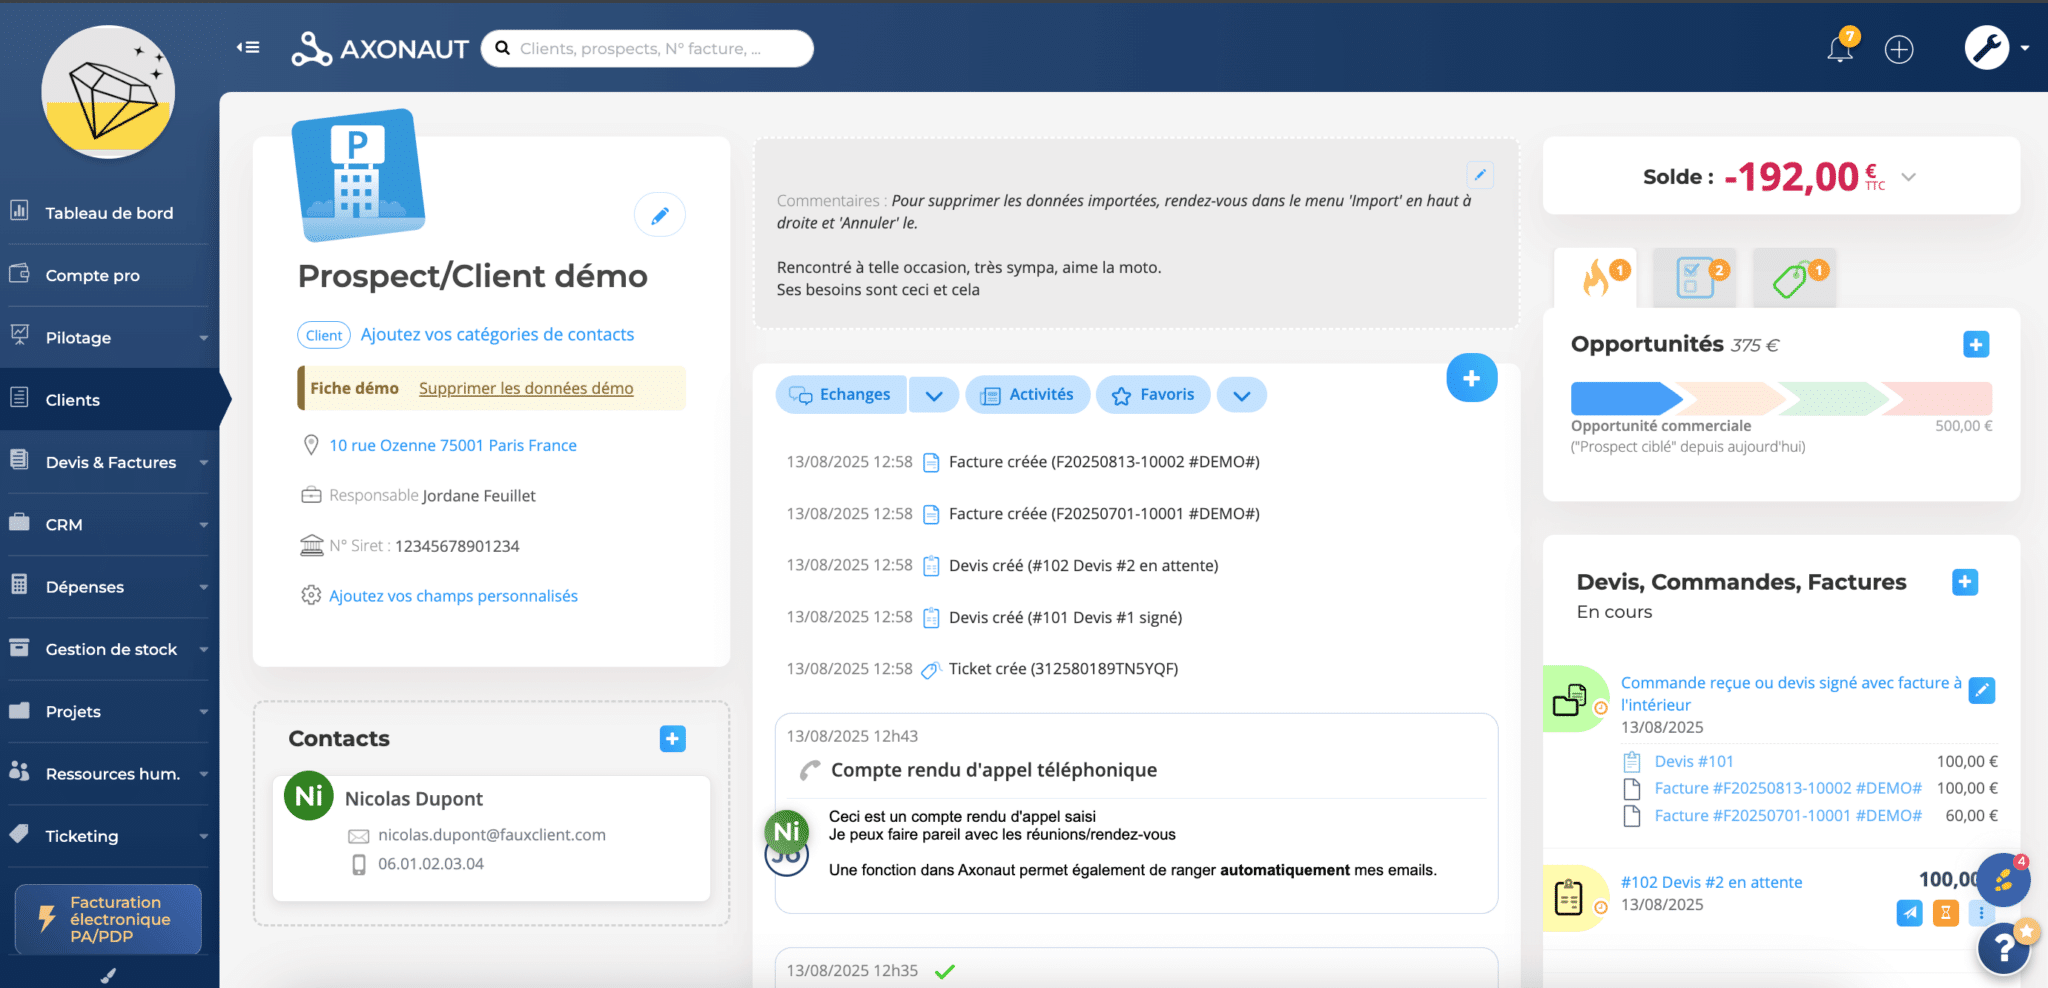Open Facture #F20250813-10002 #DEMO# link
The width and height of the screenshot is (2048, 988).
pyautogui.click(x=1788, y=788)
